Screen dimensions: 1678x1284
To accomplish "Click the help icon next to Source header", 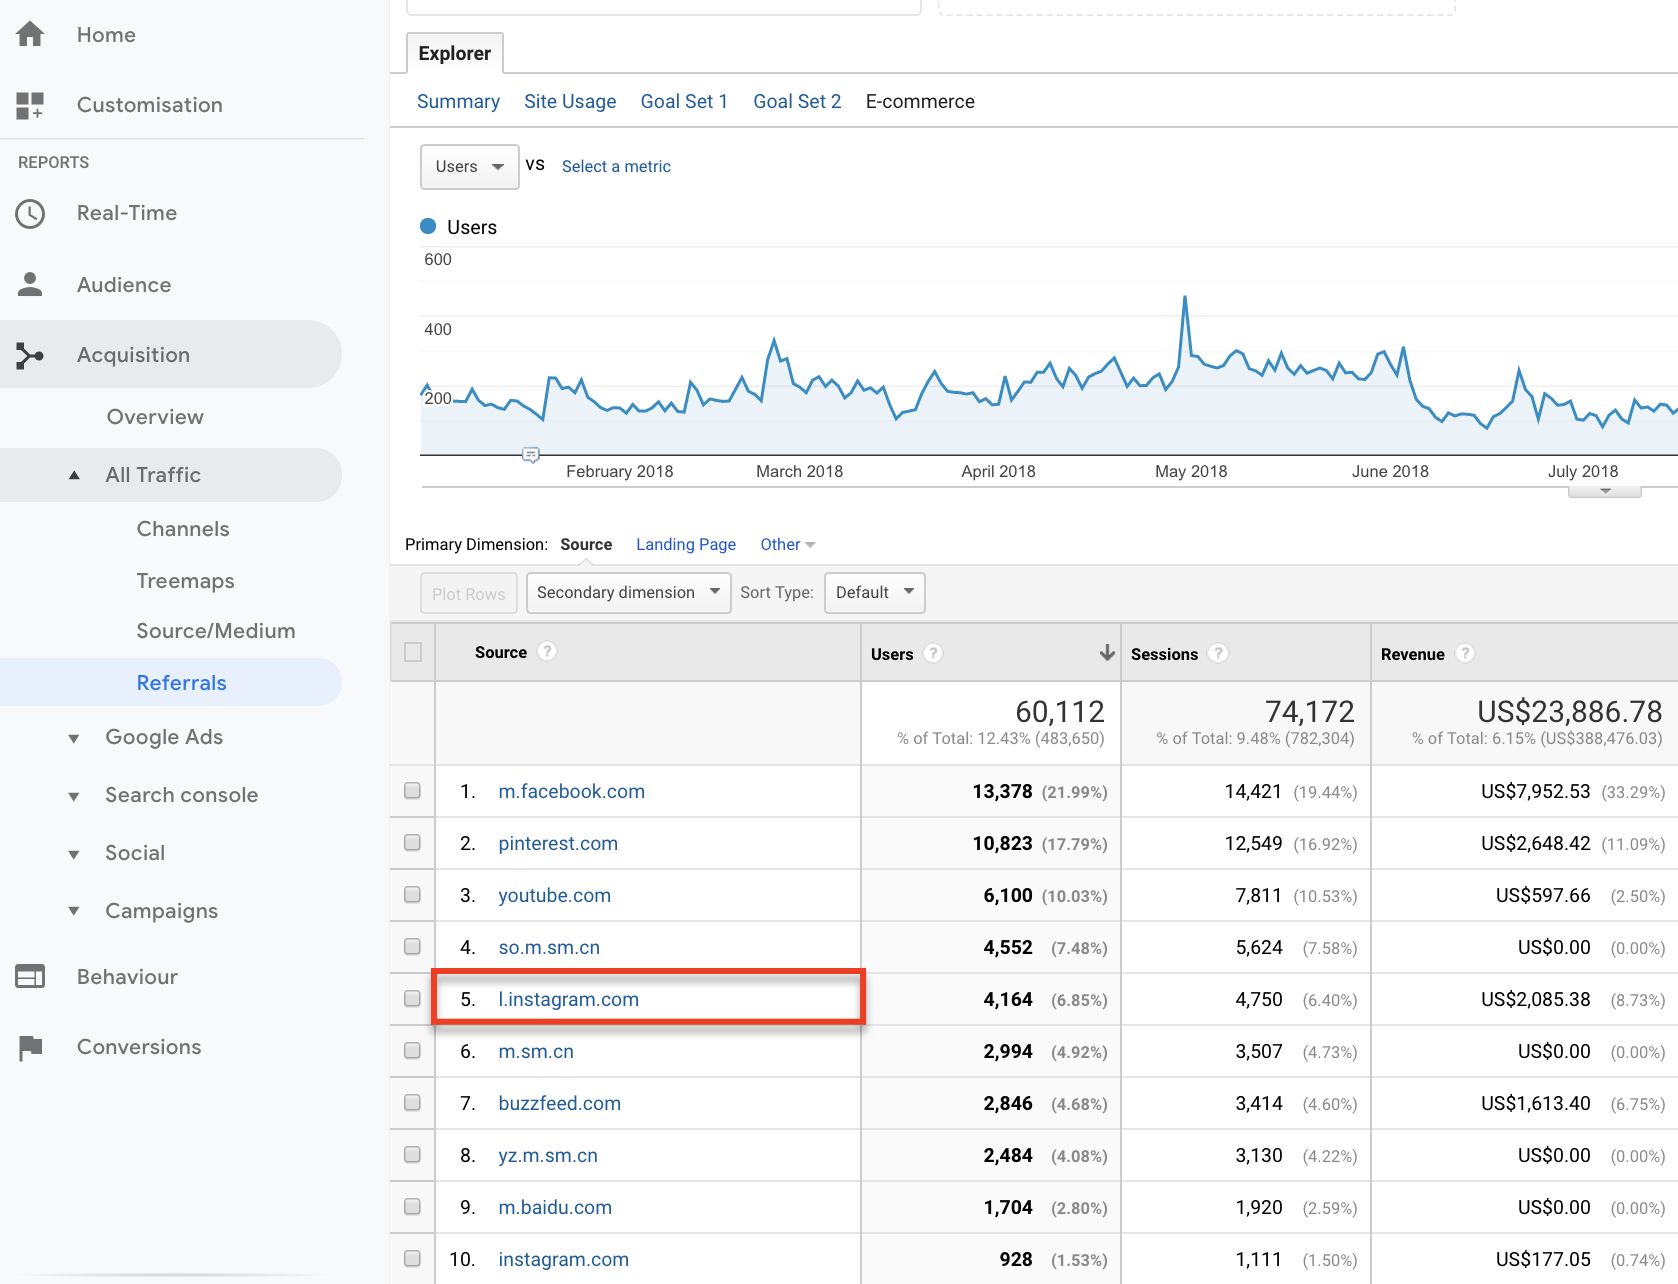I will click(x=547, y=651).
